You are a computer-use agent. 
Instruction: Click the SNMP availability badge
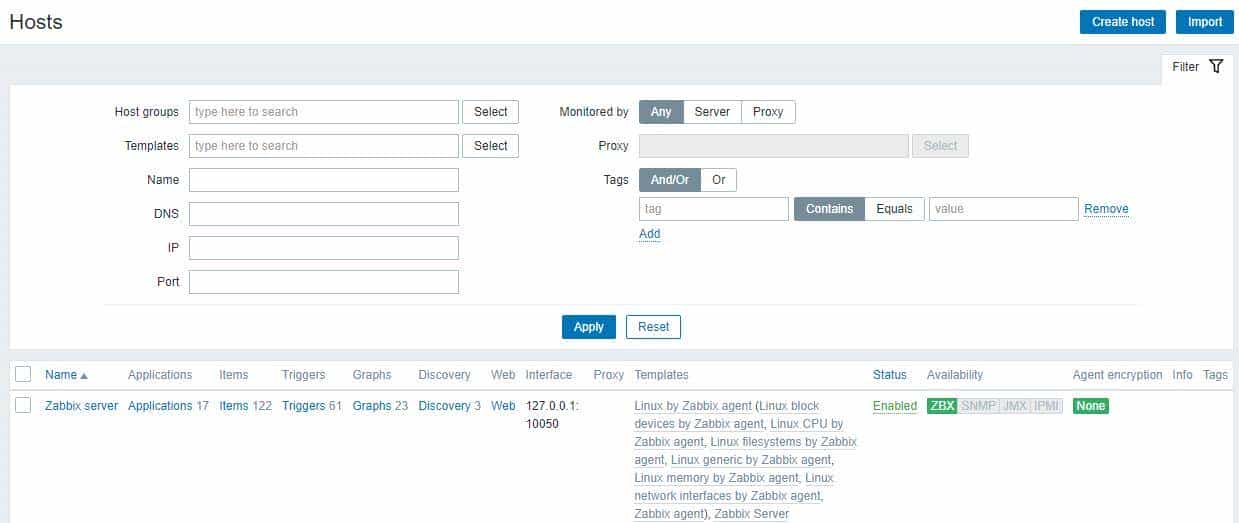pos(979,406)
